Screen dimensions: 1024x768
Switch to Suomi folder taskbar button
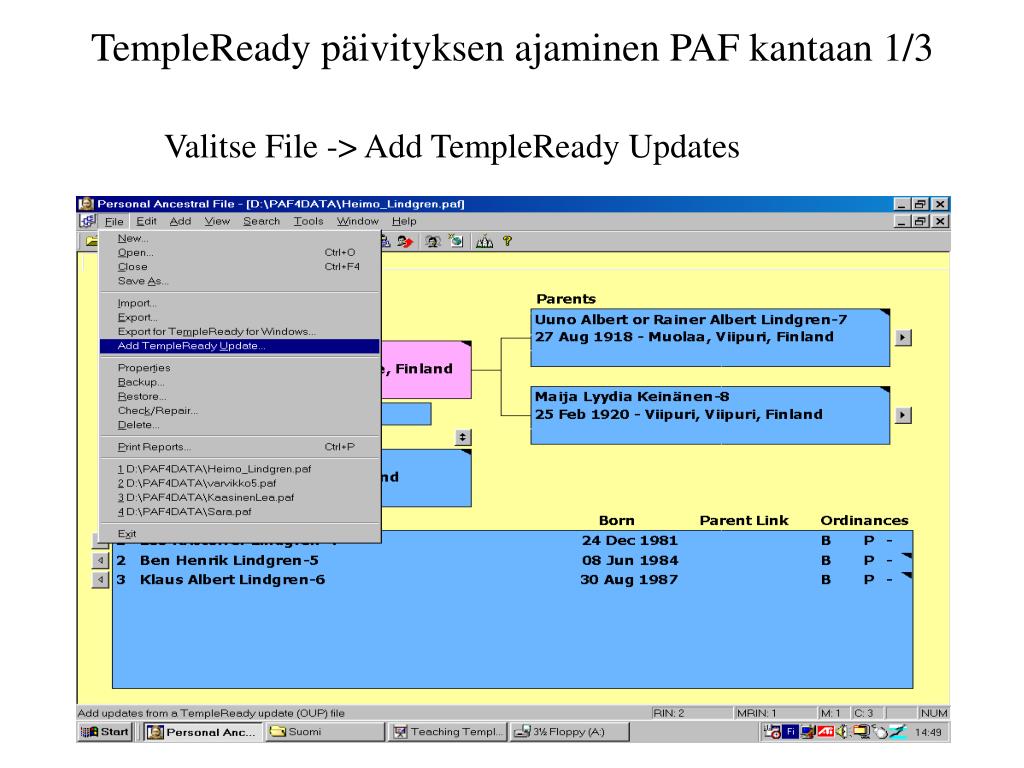pos(325,731)
